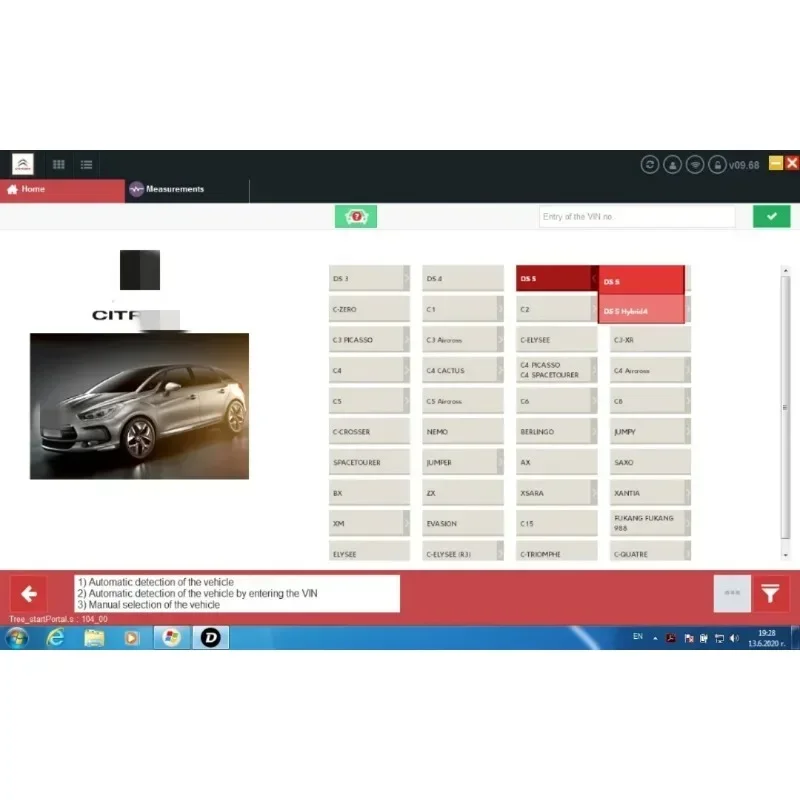Open the filter funnel icon

point(770,593)
